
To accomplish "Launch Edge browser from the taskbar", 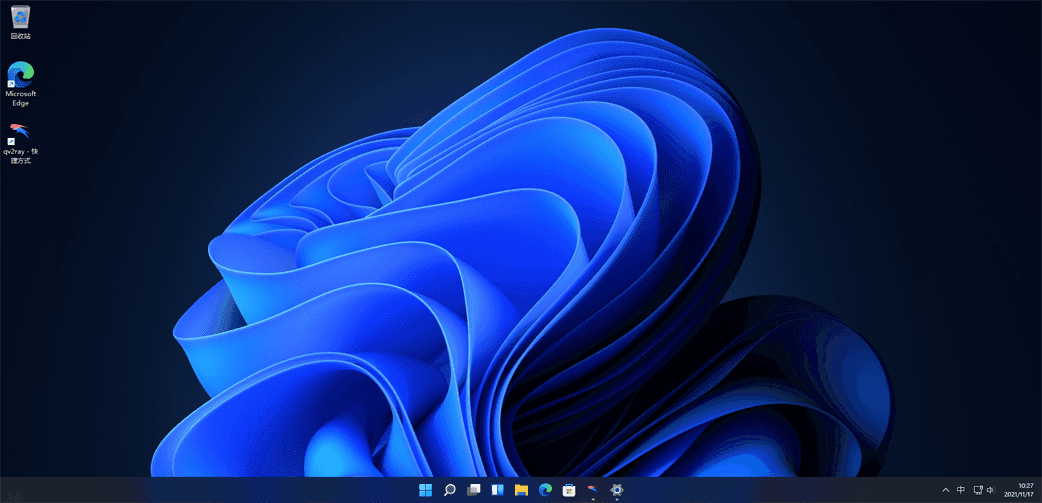I will (545, 490).
